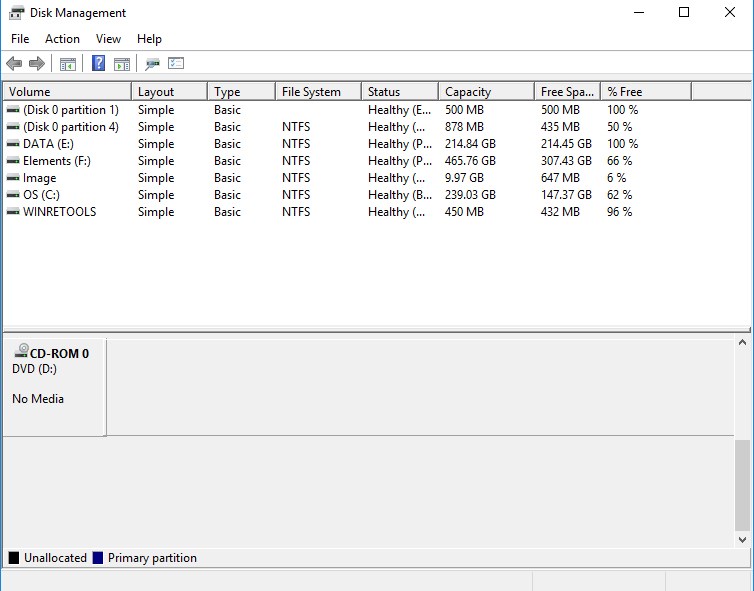The width and height of the screenshot is (754, 591).
Task: Click the scroll up arrow in disk pane
Action: point(742,342)
